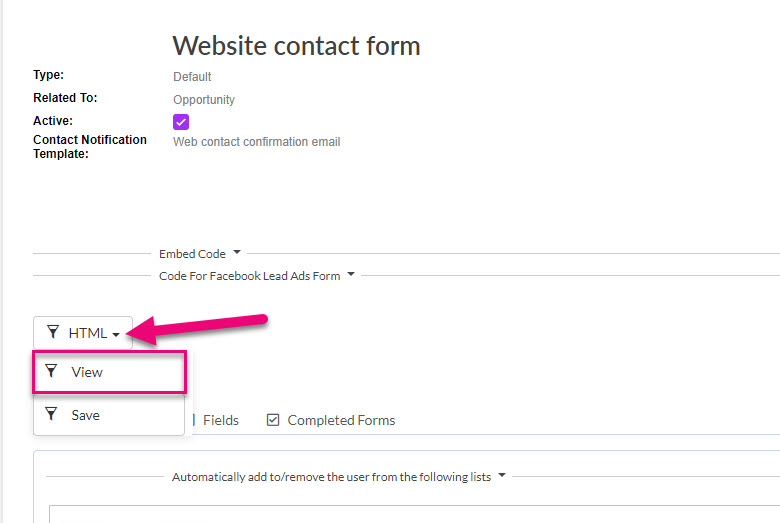The image size is (780, 523).
Task: Click the checkmark icon before Completed Forms
Action: point(273,420)
